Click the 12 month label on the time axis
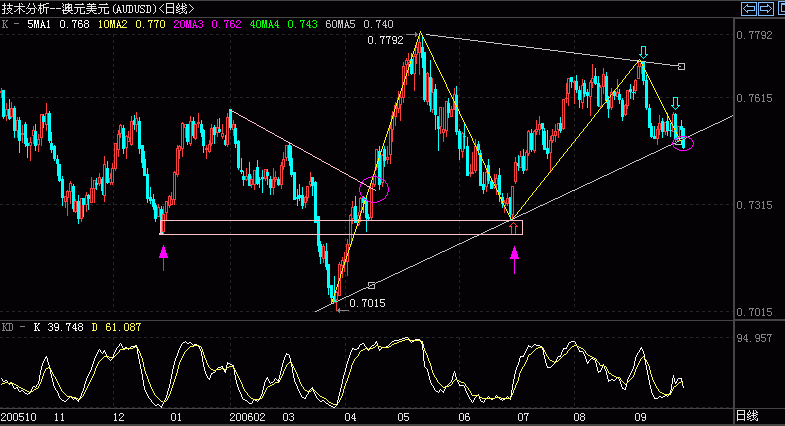785x426 pixels. tap(118, 417)
